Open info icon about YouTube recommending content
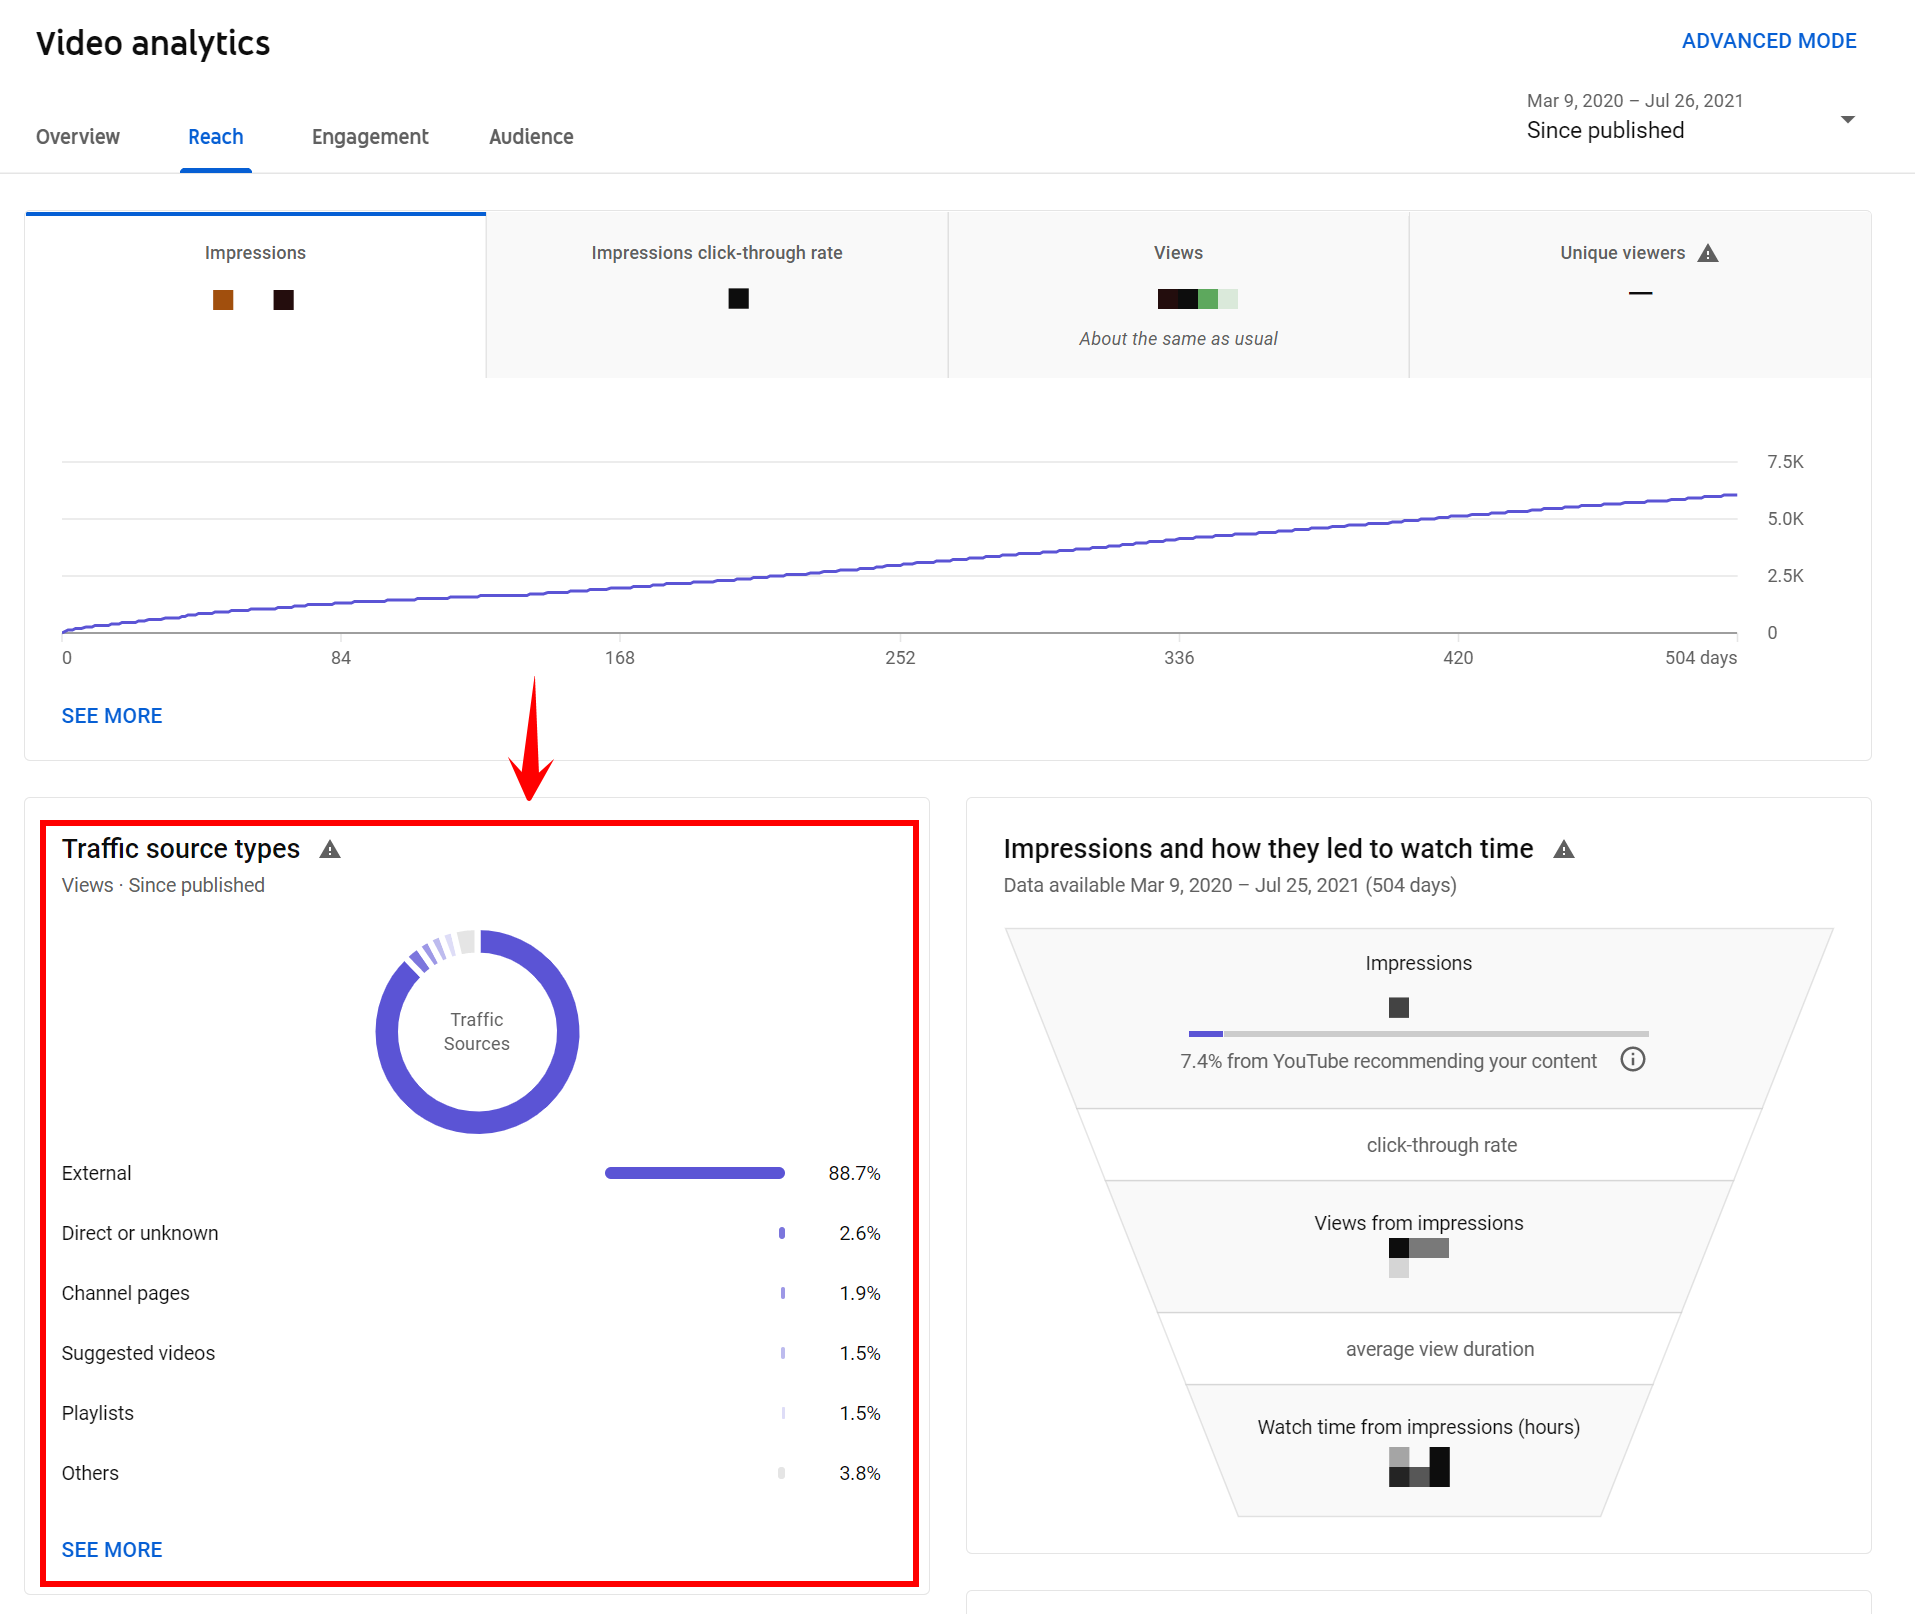The width and height of the screenshot is (1915, 1614). (1632, 1060)
